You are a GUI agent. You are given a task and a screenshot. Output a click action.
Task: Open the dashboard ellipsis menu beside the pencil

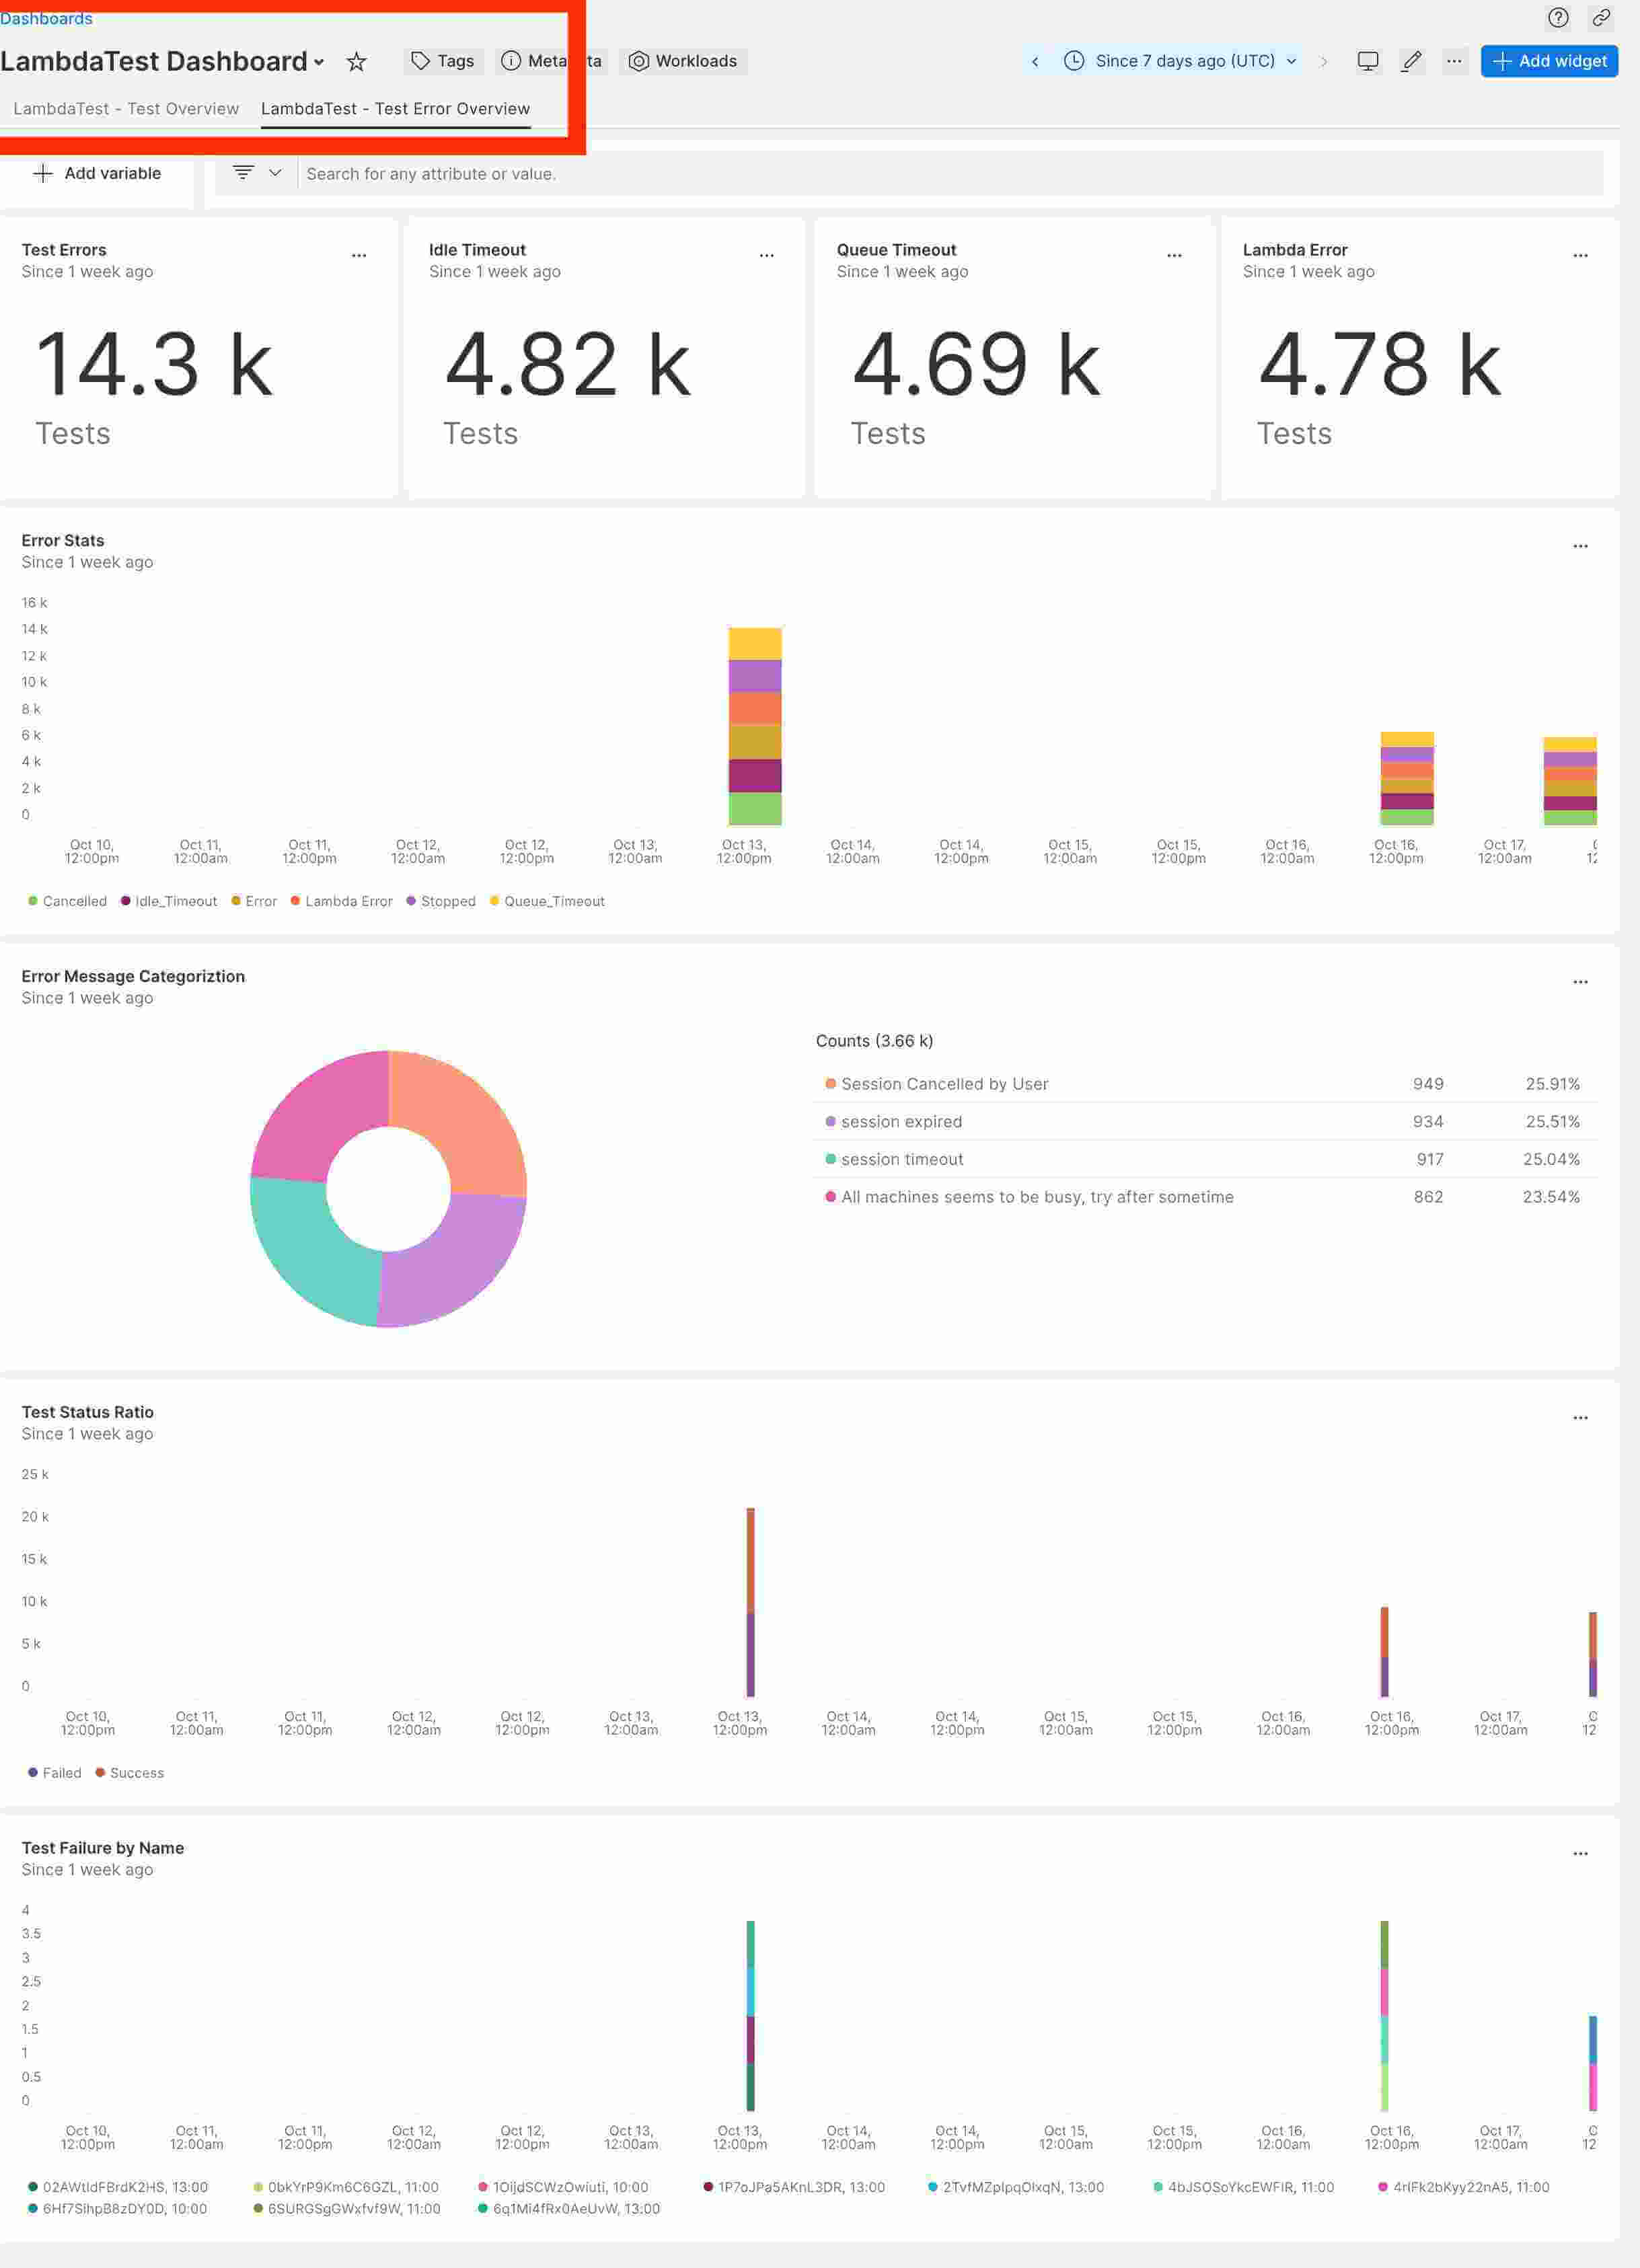[1454, 61]
